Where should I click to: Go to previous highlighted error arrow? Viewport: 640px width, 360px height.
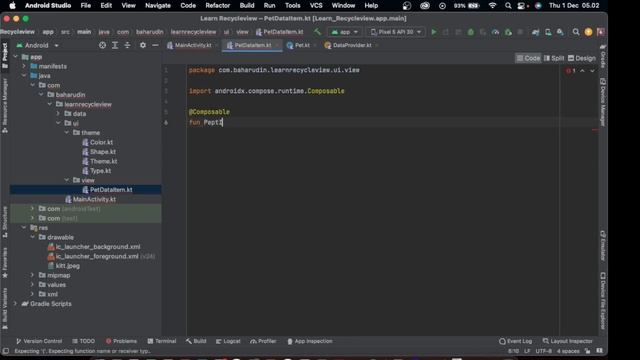[x=582, y=71]
